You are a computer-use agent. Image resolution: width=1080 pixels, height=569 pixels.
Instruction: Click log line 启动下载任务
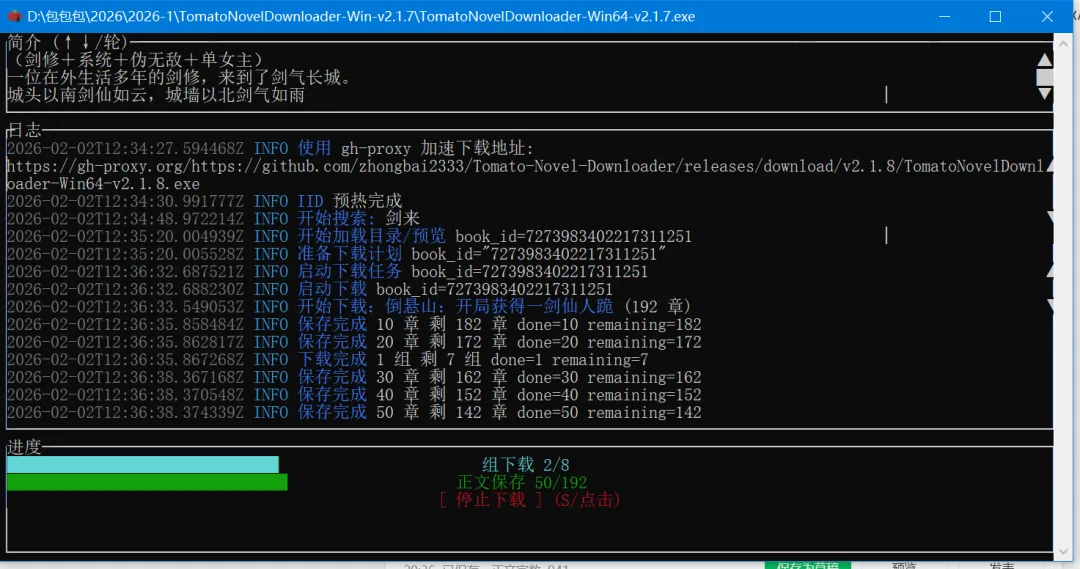click(x=327, y=271)
